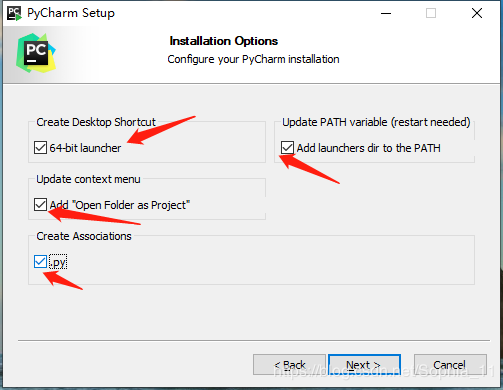Click the Update PATH variable group label
Image resolution: width=503 pixels, height=390 pixels.
coord(376,122)
